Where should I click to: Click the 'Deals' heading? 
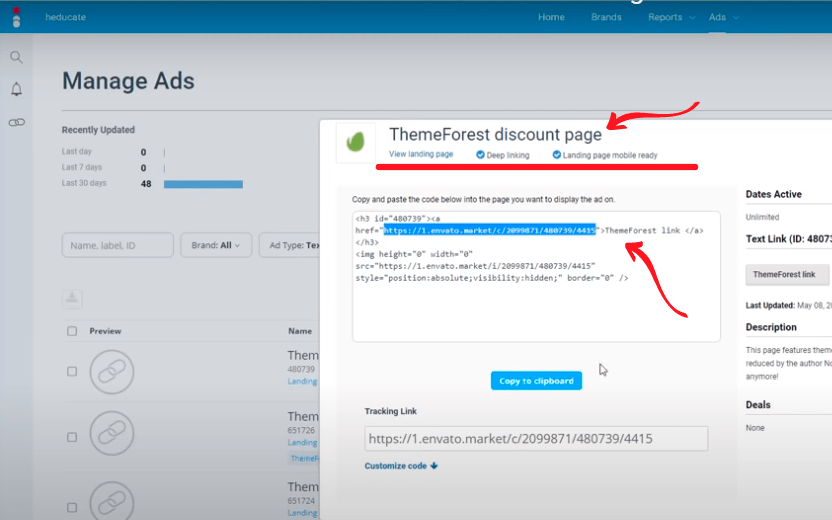tap(758, 405)
